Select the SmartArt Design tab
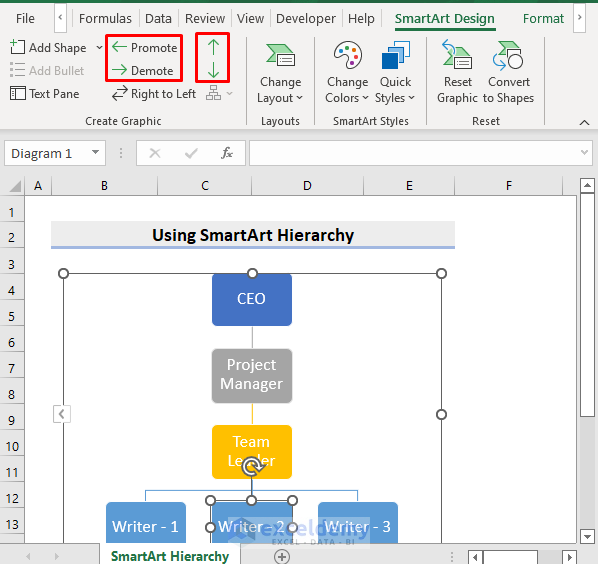This screenshot has height=564, width=598. [445, 18]
